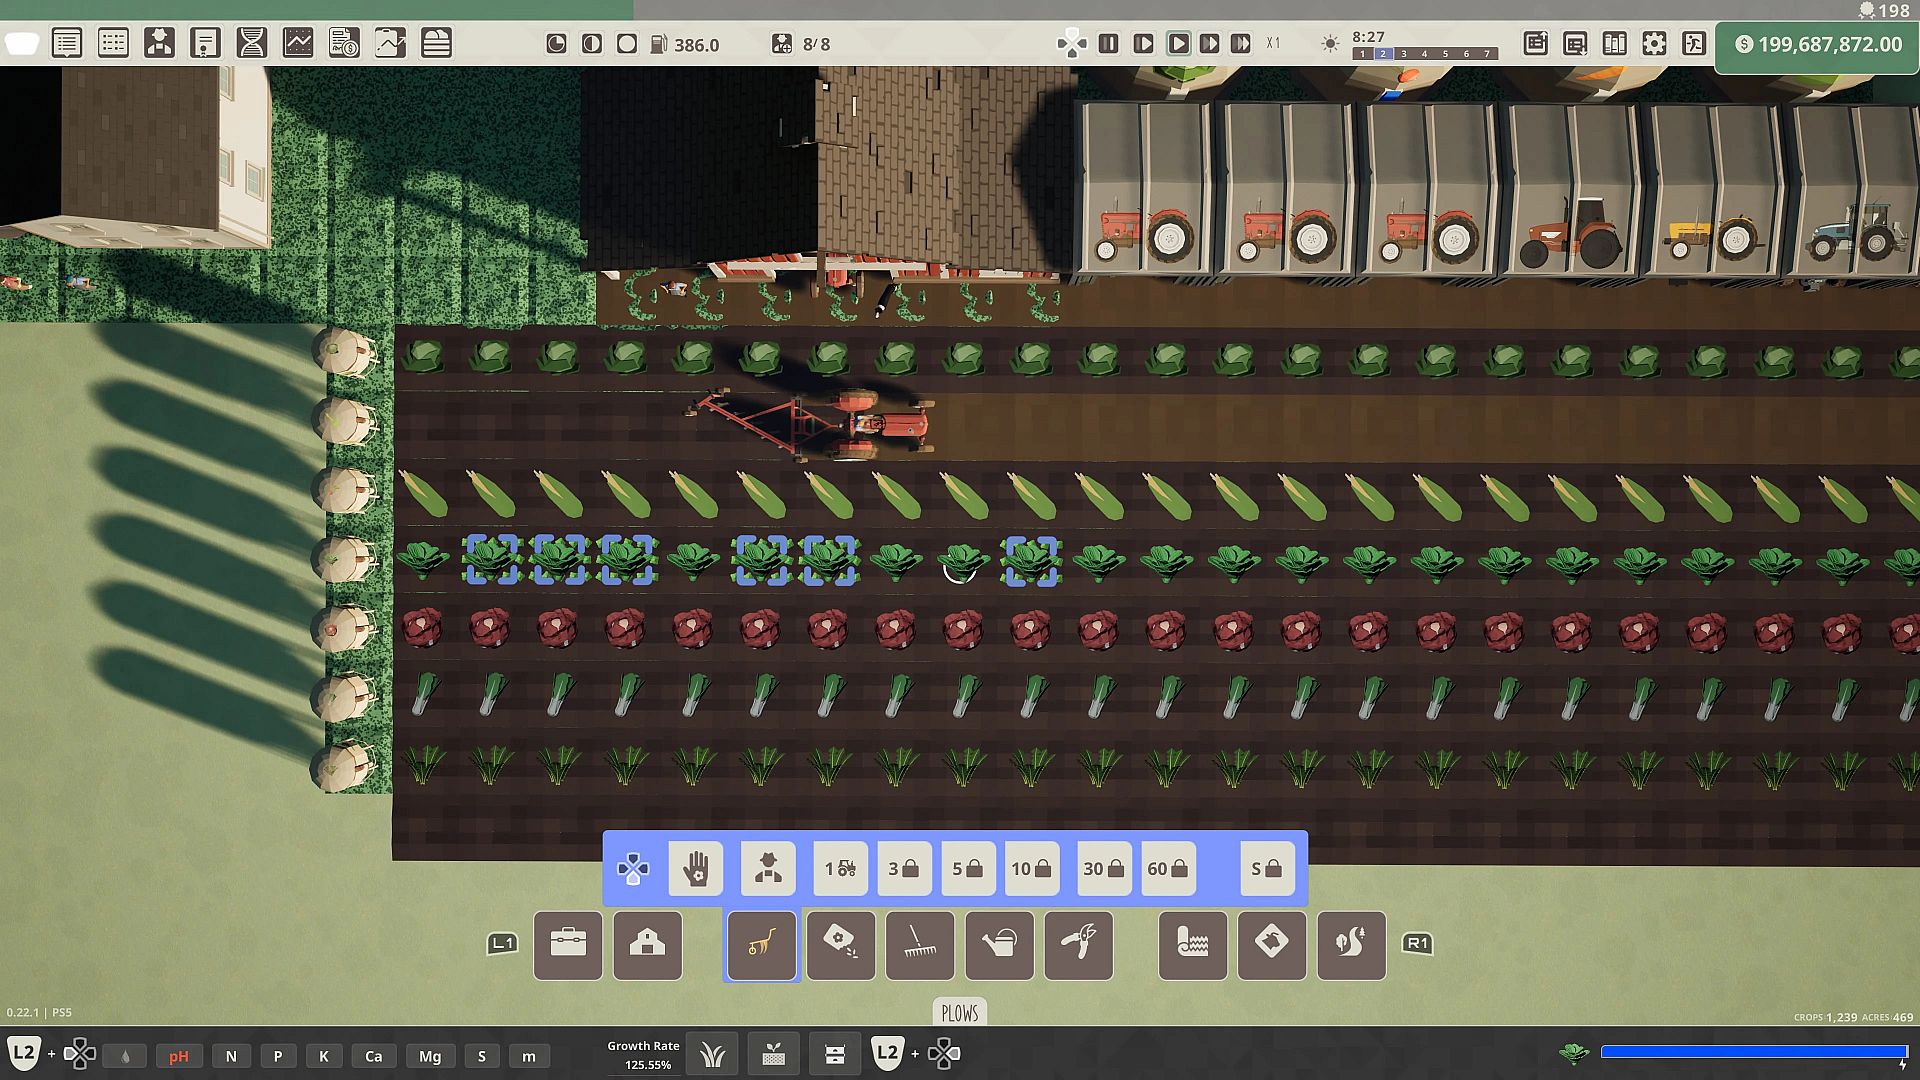Screen dimensions: 1920x1080
Task: Toggle the pH soil overlay
Action: (179, 1056)
